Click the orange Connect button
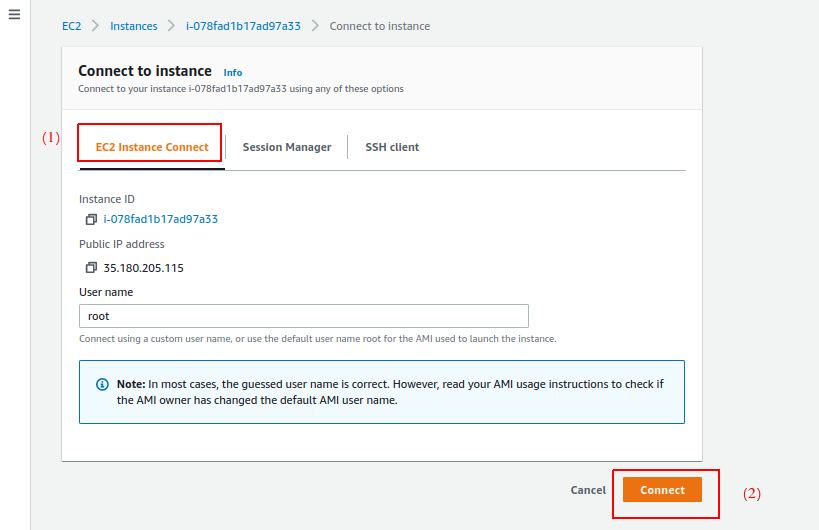 point(662,490)
